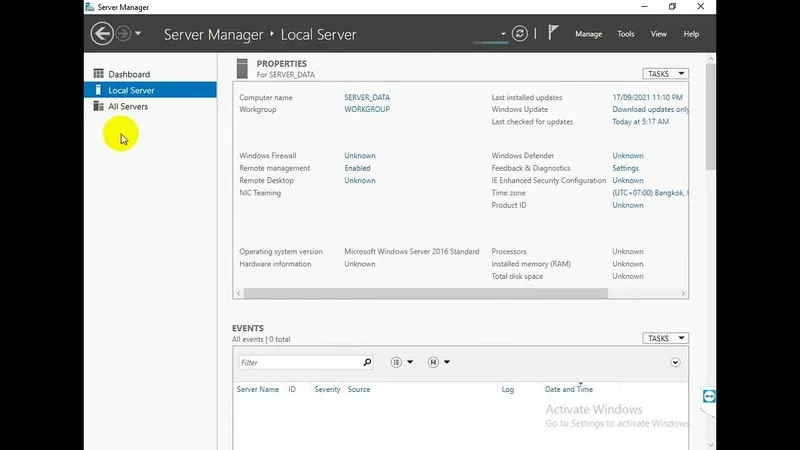Open the Events TASKS dropdown
Screen dimensions: 800x450
(x=665, y=338)
